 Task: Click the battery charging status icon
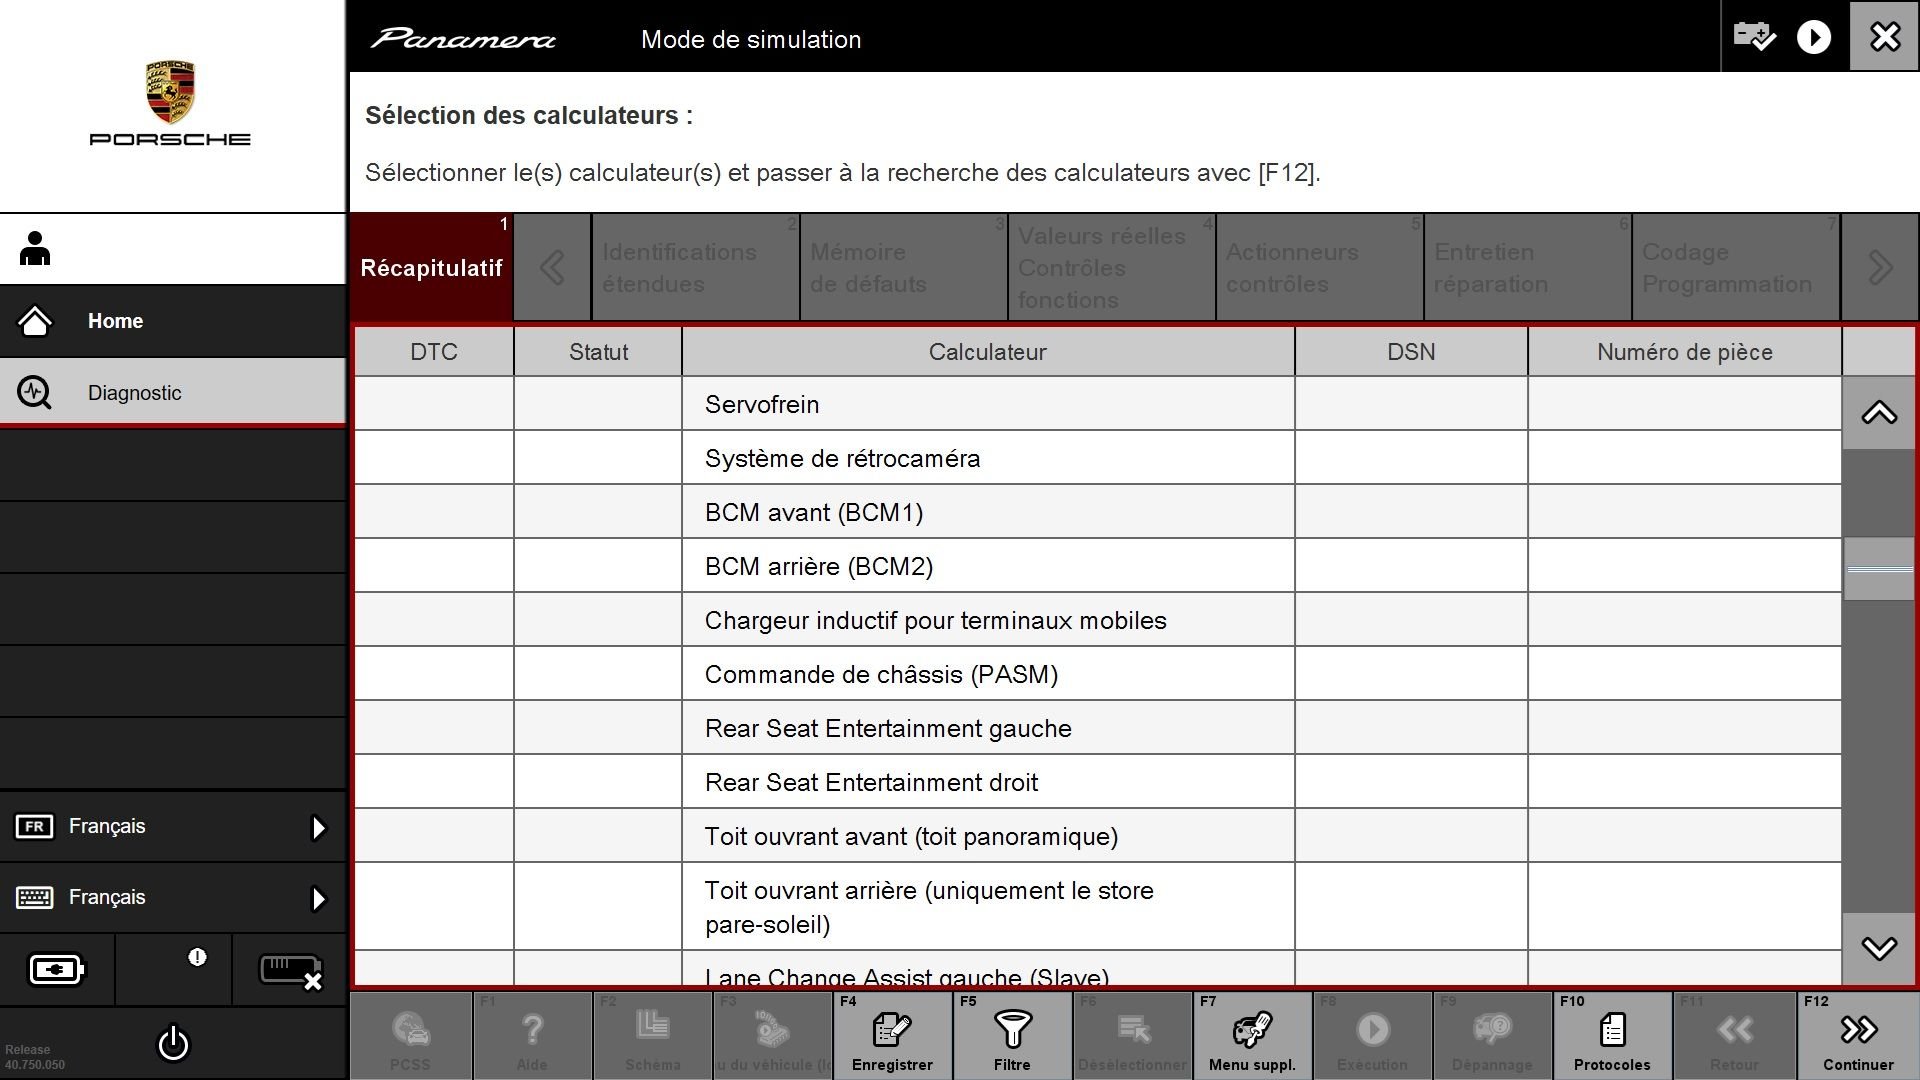point(57,969)
